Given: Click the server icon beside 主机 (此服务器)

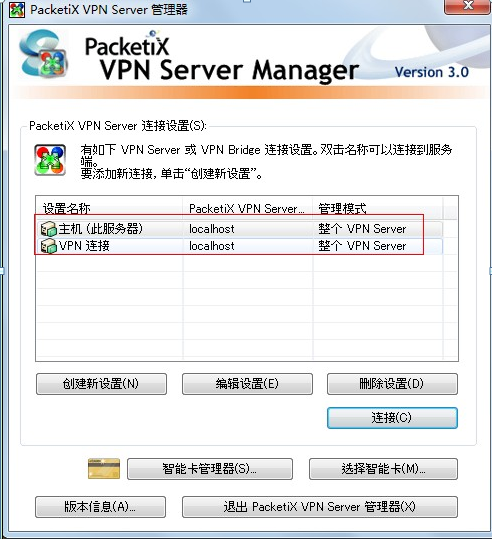Looking at the screenshot, I should pos(48,229).
